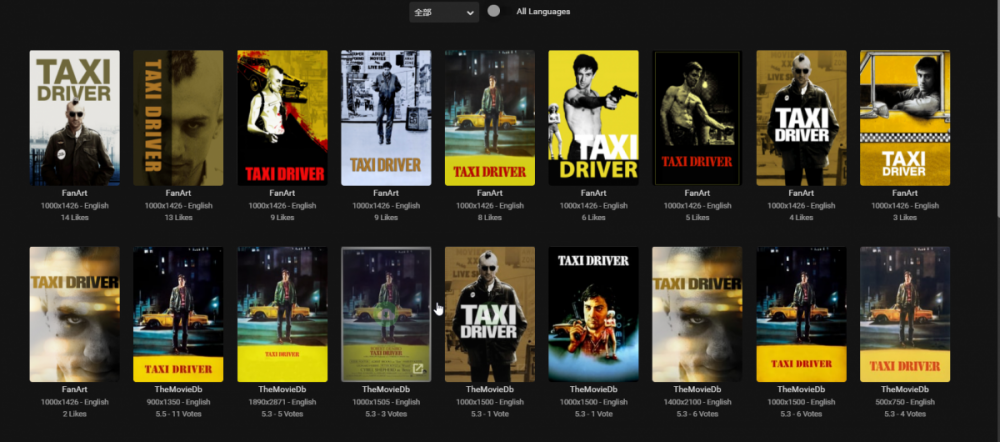Viewport: 1000px width, 442px height.
Task: Select the FanArt poster with 14 Likes
Action: (75, 118)
